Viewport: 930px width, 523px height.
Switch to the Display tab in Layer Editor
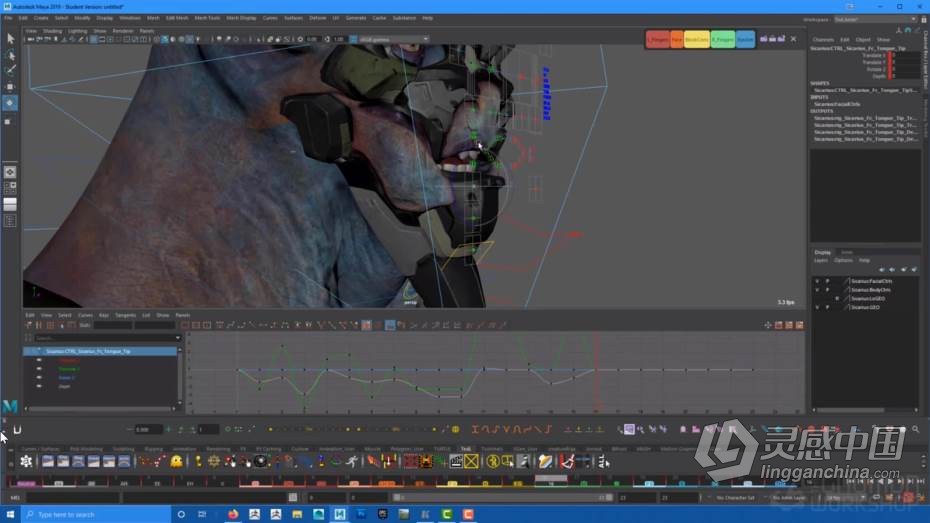click(x=823, y=253)
